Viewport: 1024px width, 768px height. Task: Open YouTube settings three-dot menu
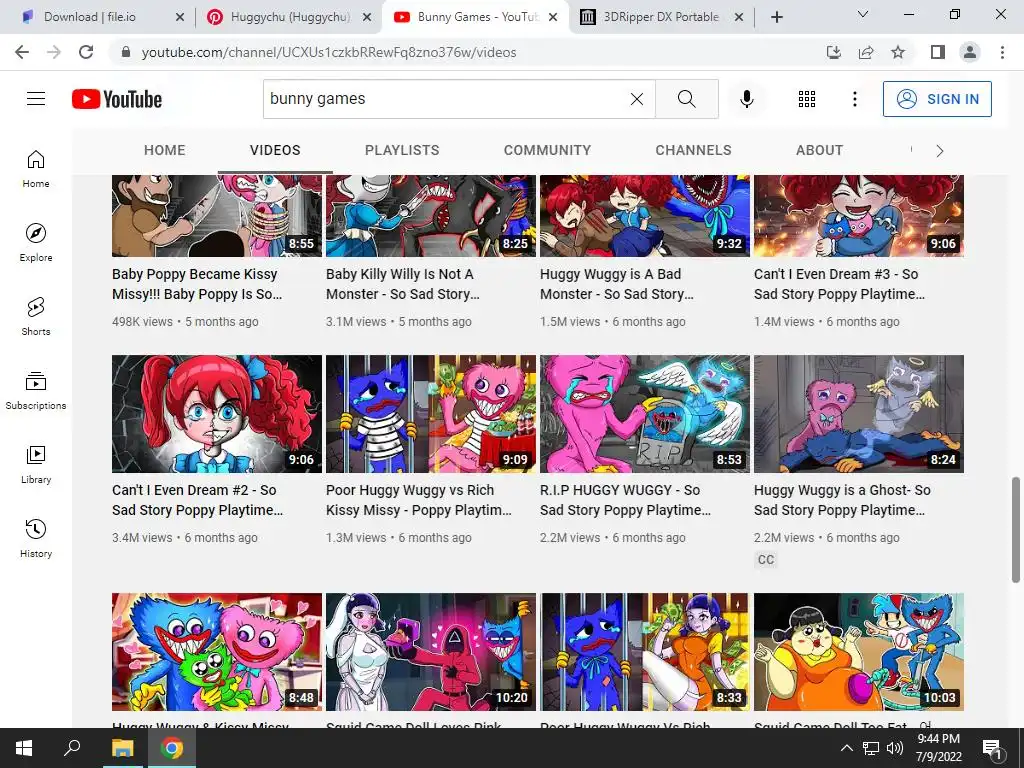854,99
